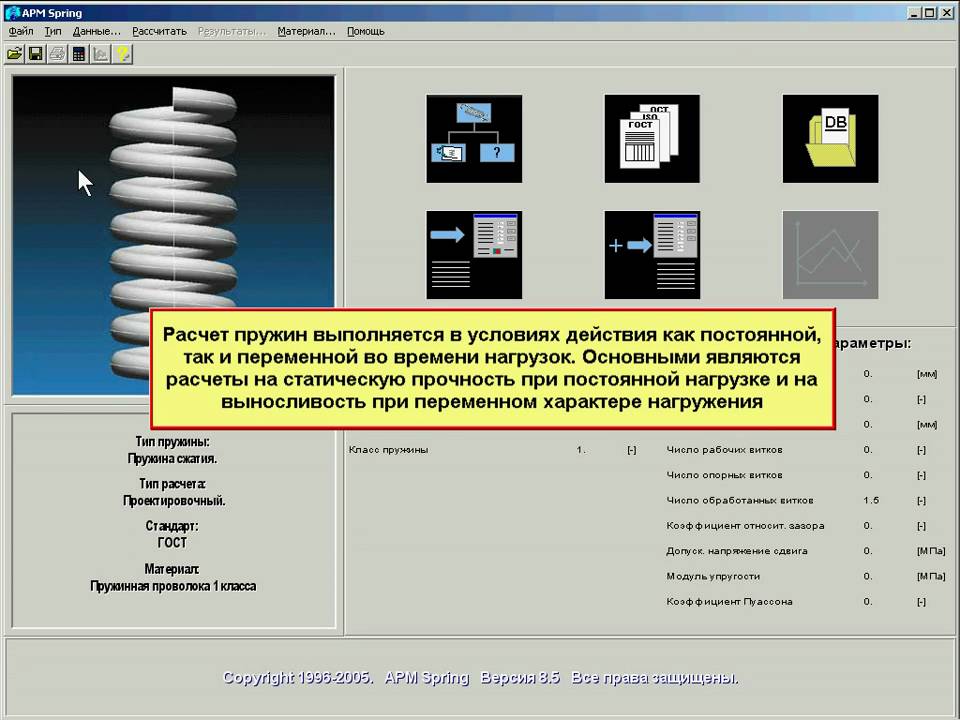Maximize the APM Spring window

(929, 12)
